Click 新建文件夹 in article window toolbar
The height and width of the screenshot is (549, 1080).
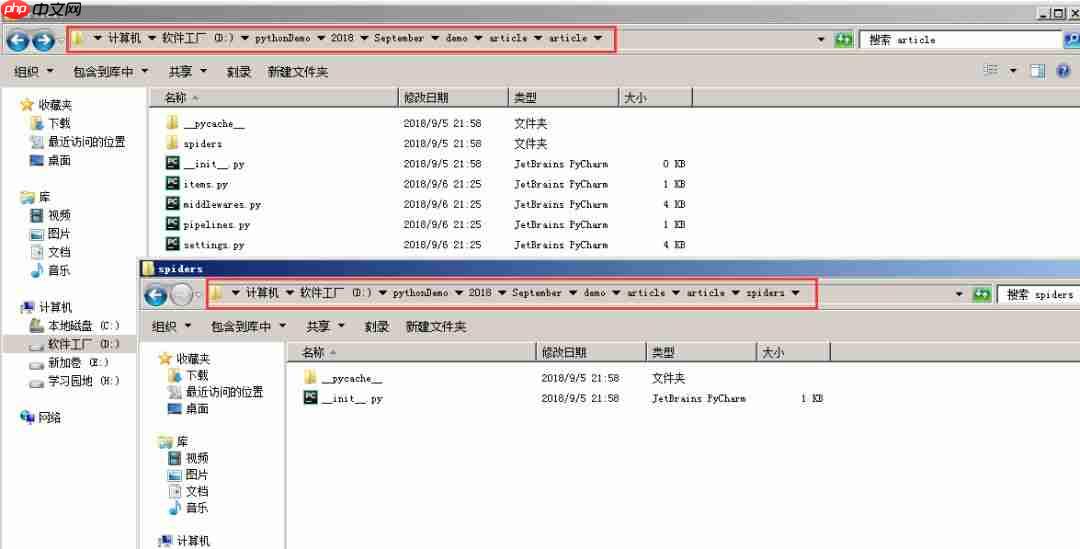[298, 72]
